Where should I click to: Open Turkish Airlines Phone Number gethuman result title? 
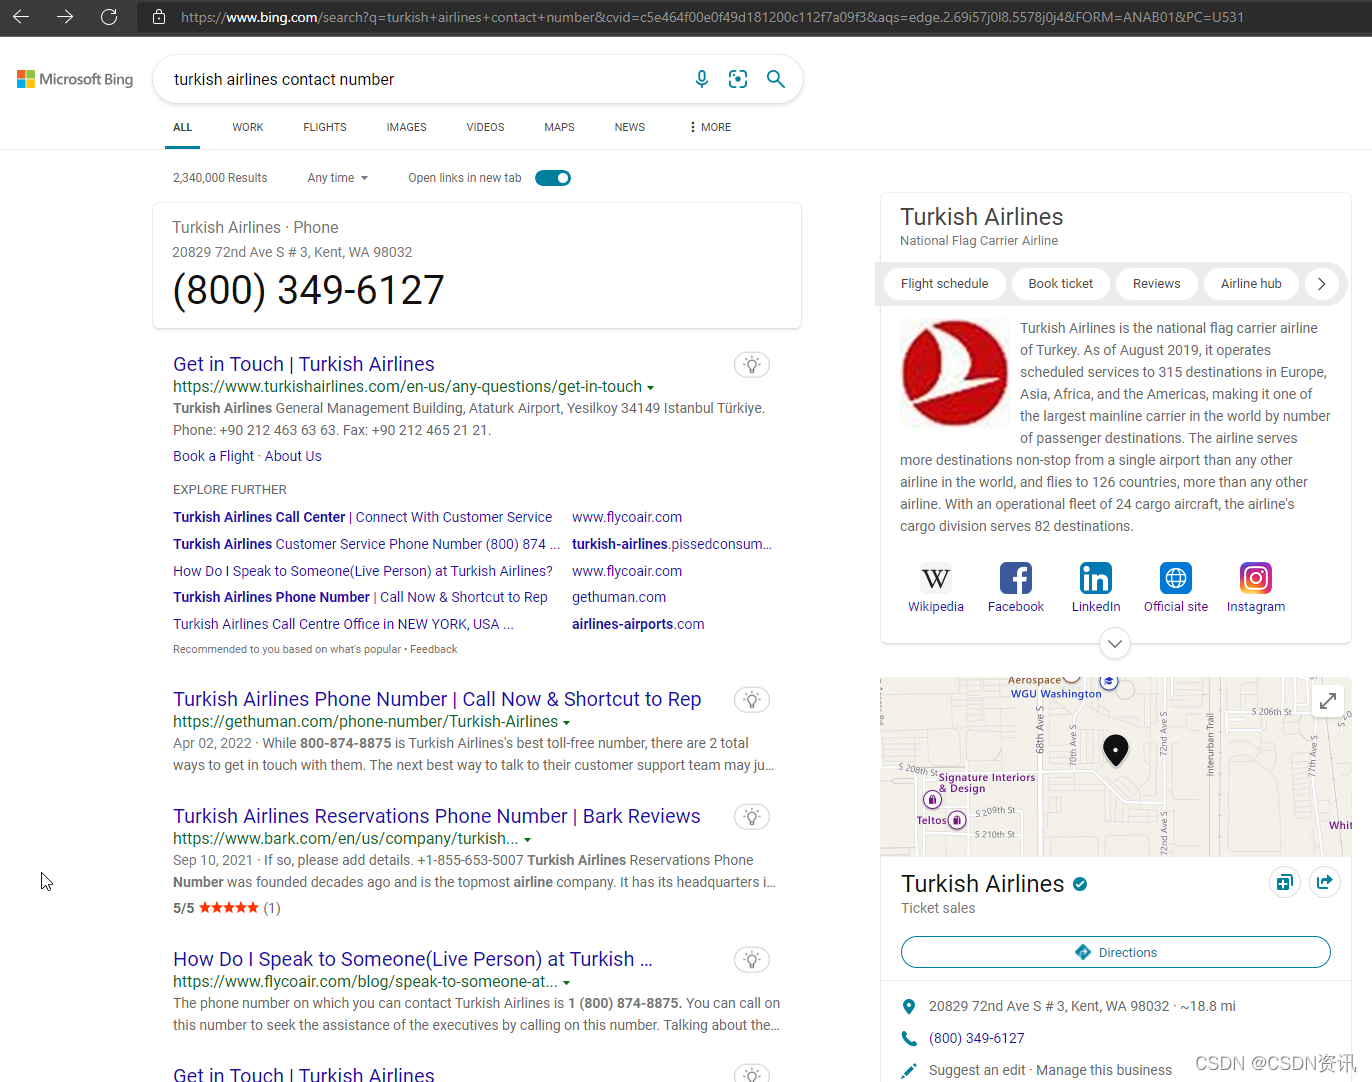[437, 699]
